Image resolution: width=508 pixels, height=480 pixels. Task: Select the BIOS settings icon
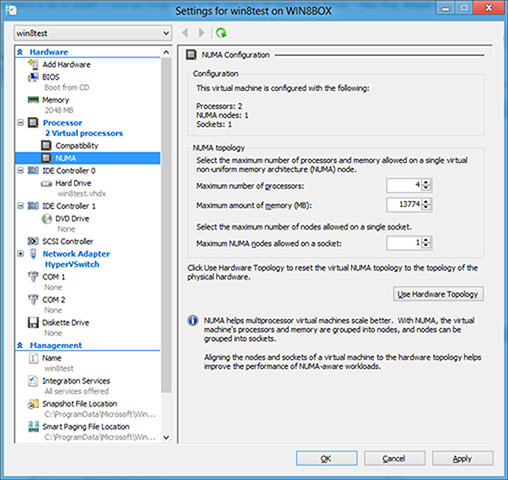[x=33, y=77]
